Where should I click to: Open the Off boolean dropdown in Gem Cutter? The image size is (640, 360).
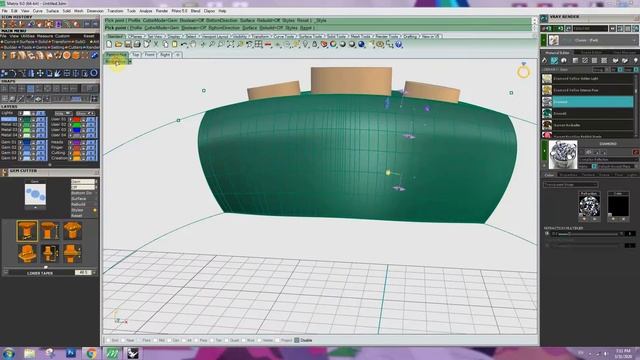click(x=84, y=187)
